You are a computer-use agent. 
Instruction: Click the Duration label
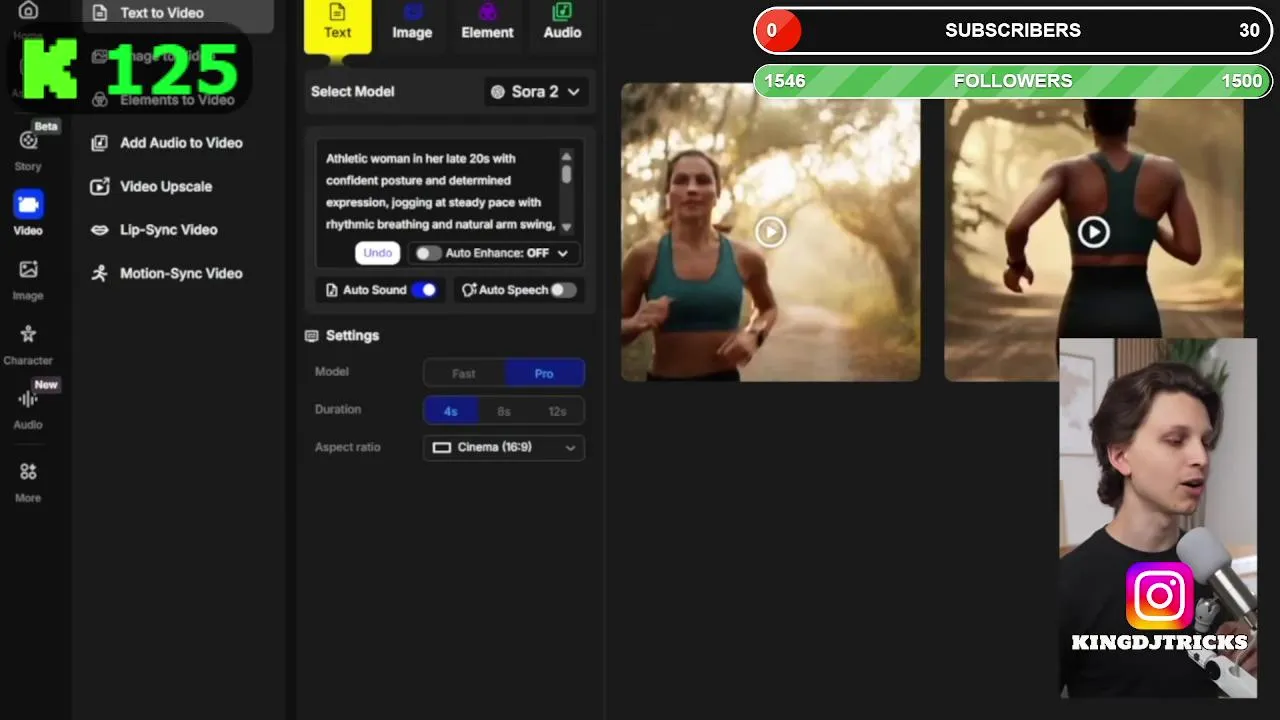(337, 409)
